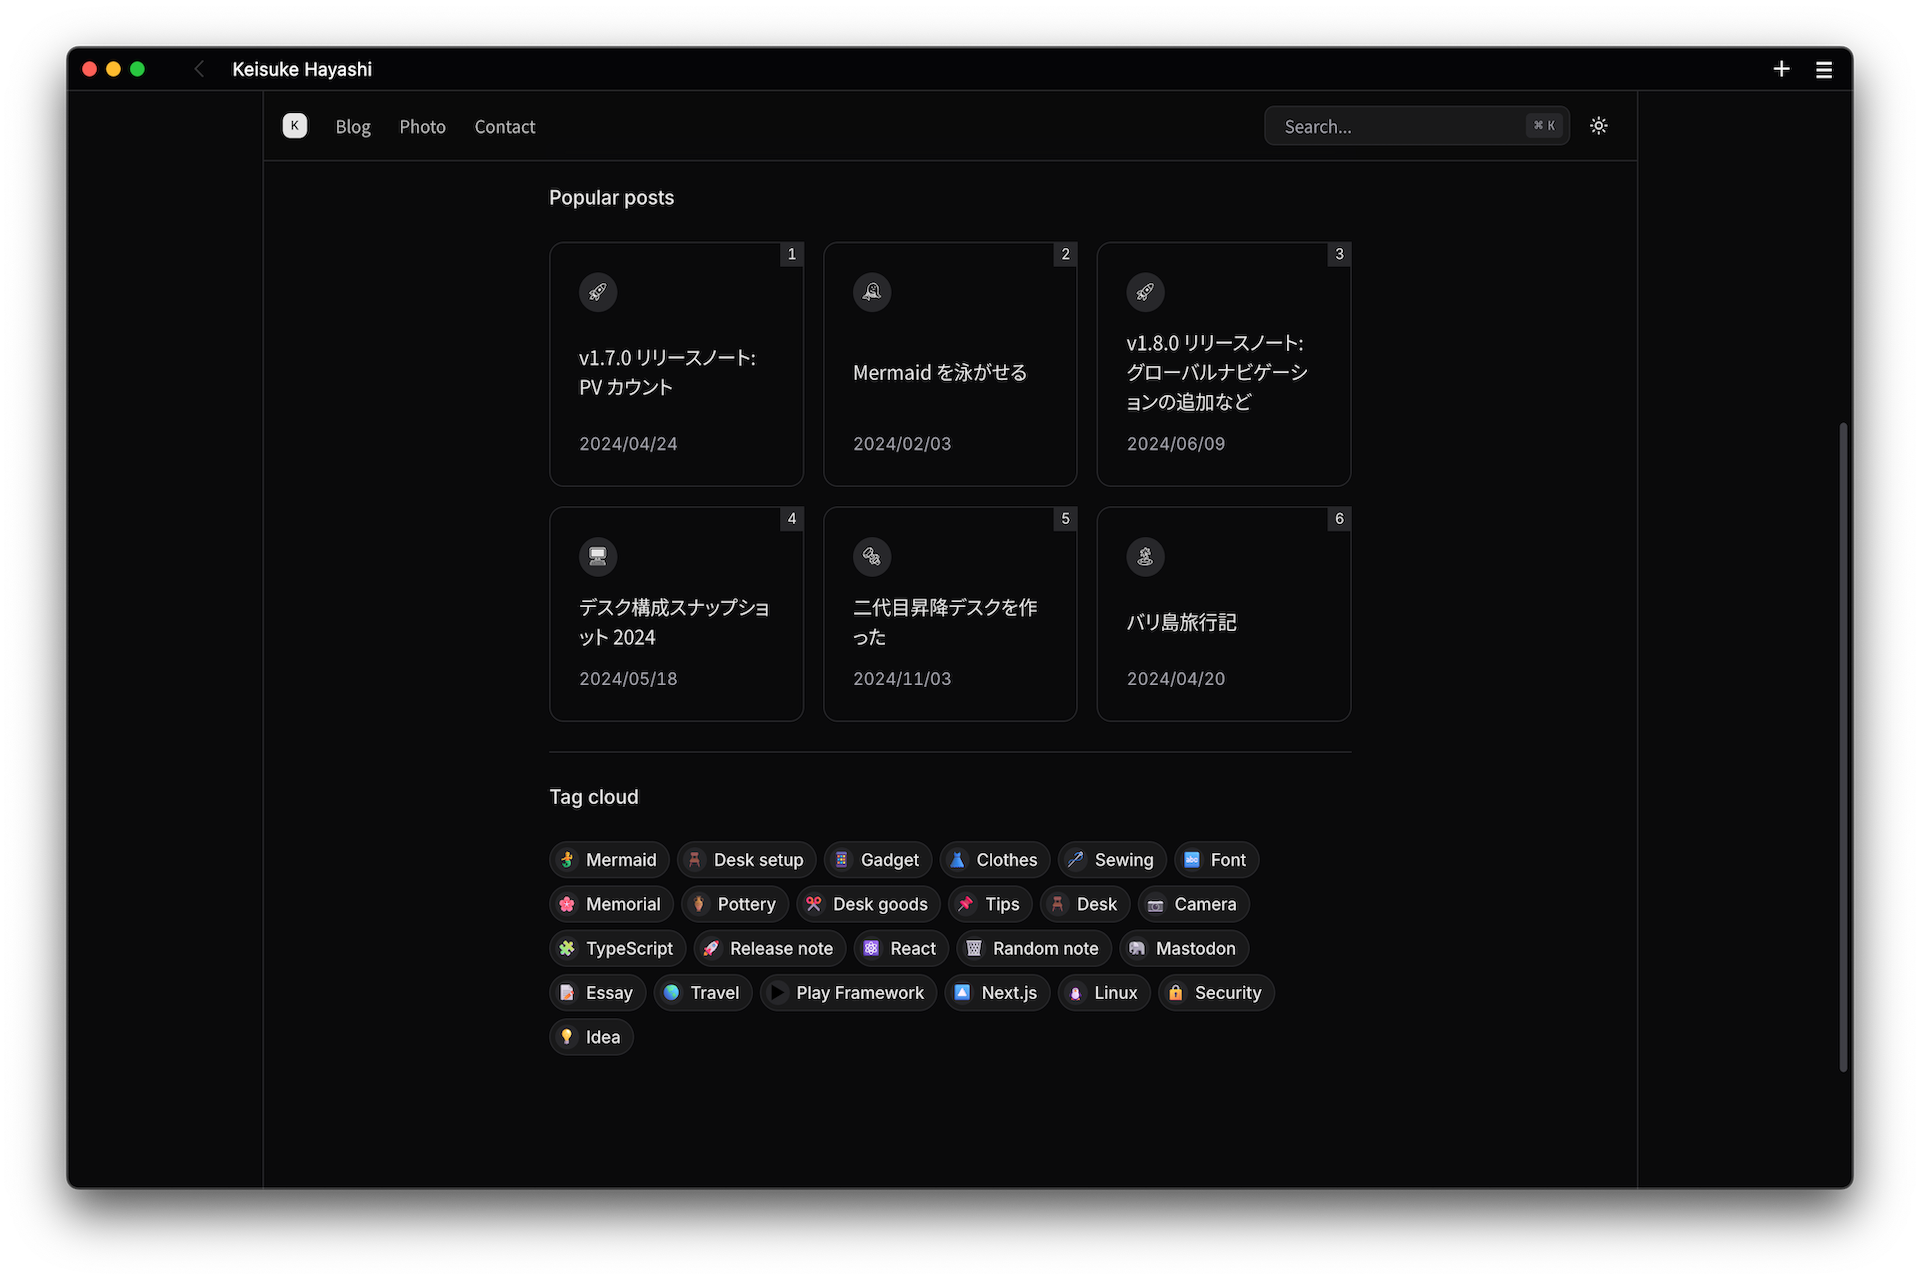Click the icon on バリ島旅行記 card
Screen dimensions: 1920x1280
pyautogui.click(x=1145, y=557)
